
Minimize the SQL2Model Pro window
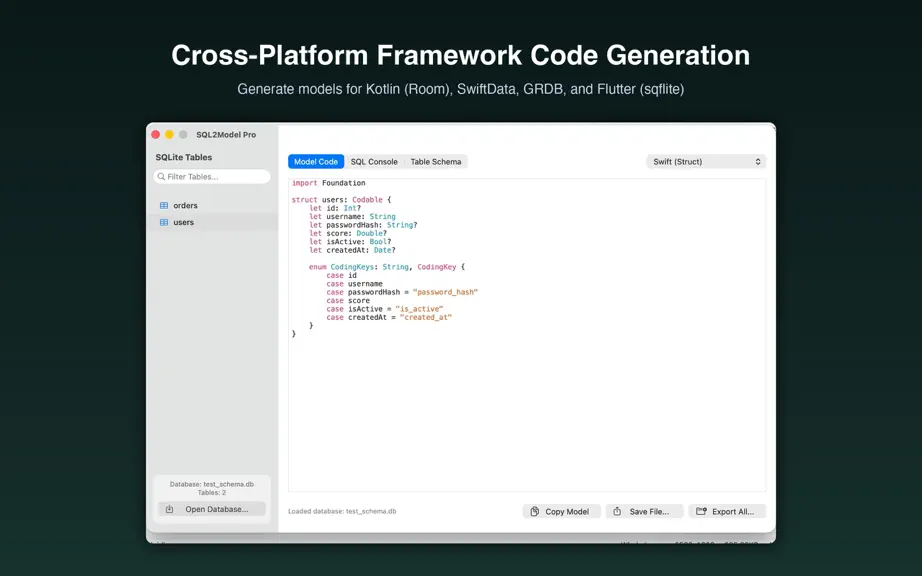(169, 135)
